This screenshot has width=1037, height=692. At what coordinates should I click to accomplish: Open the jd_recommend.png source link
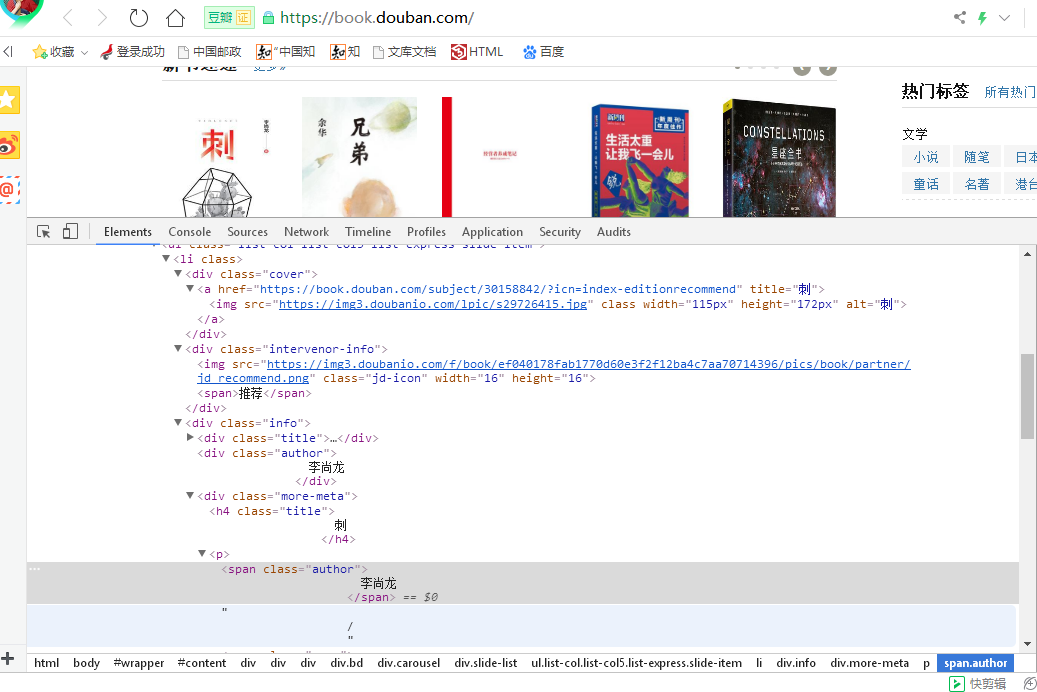[x=554, y=371]
